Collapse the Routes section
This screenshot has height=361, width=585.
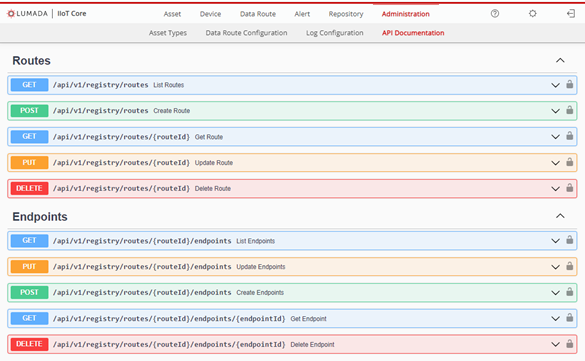click(x=560, y=60)
